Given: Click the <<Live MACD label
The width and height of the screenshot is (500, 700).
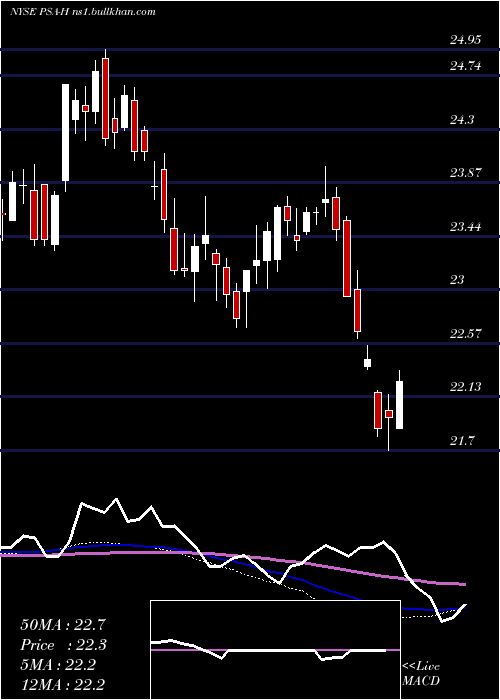Looking at the screenshot, I should point(421,674).
